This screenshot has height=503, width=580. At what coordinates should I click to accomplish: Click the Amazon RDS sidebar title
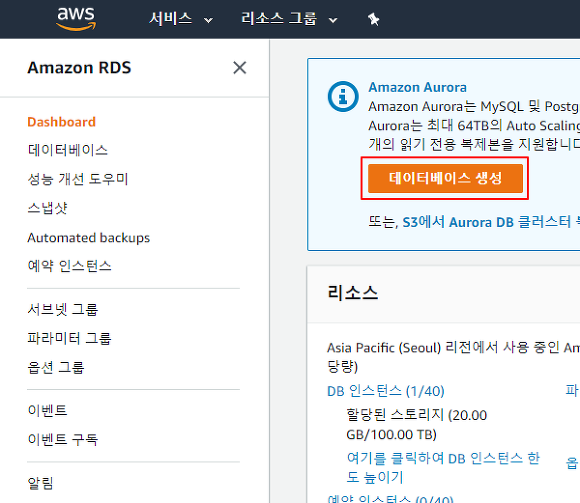click(x=79, y=68)
